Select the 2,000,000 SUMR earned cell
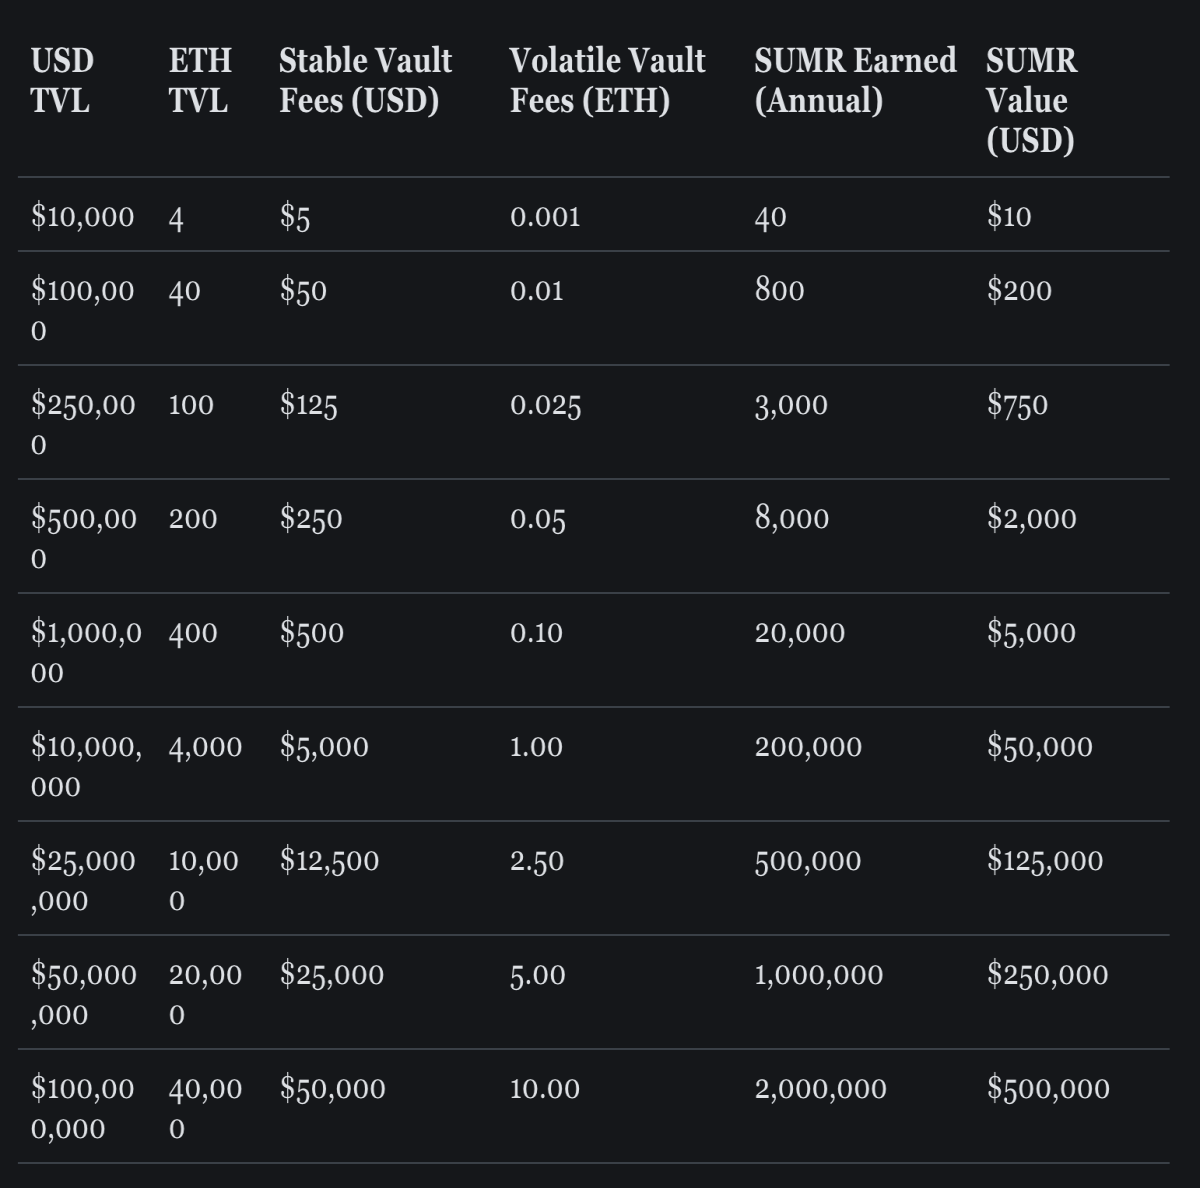1200x1188 pixels. click(820, 1089)
